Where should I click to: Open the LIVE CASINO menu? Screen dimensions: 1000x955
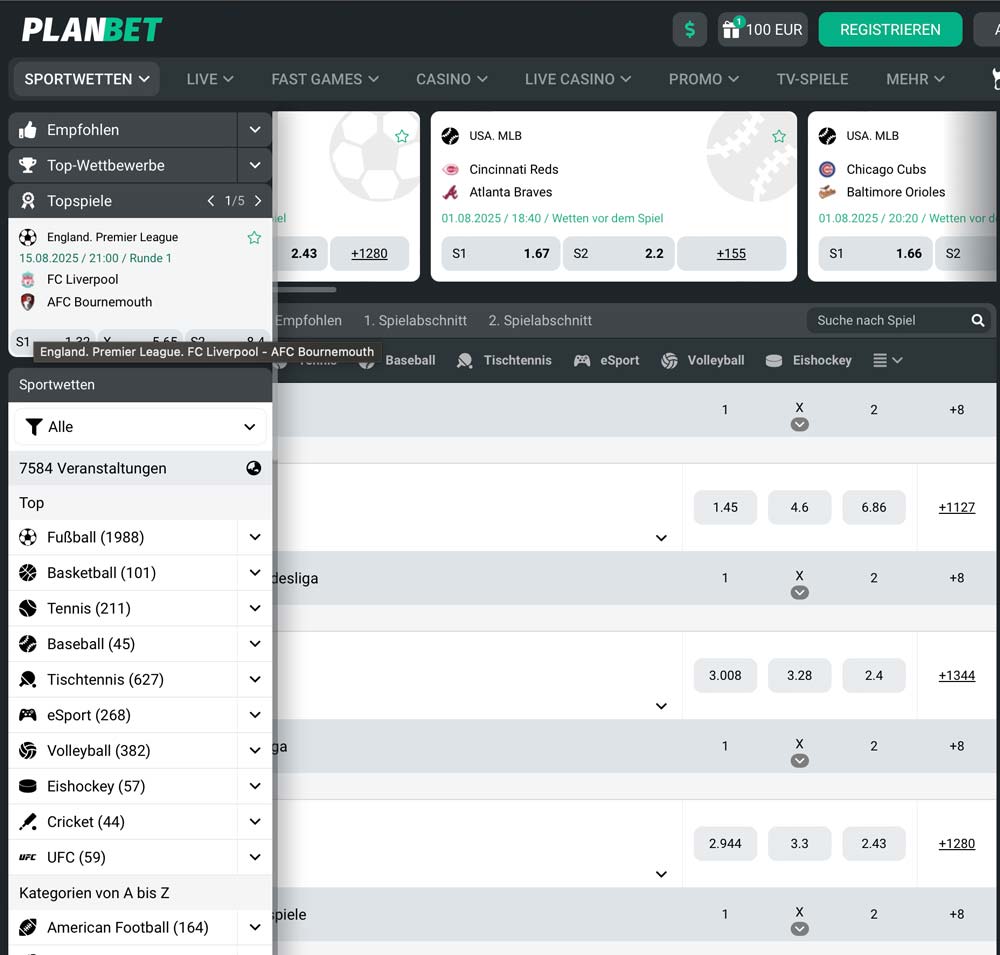578,79
